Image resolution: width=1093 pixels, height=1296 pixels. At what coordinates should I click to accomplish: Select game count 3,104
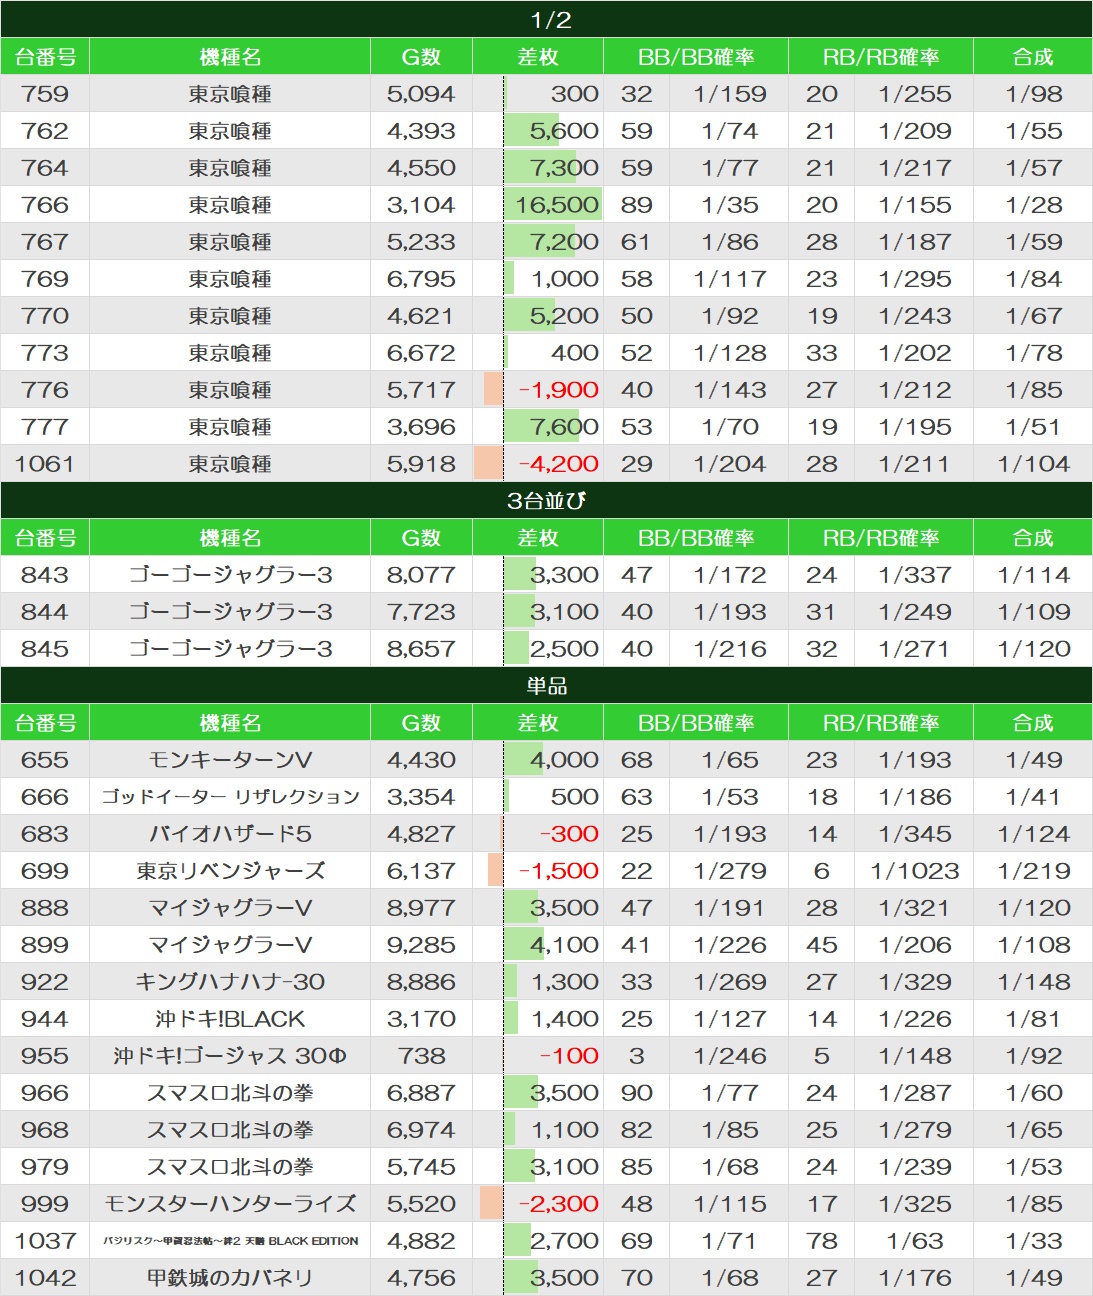click(421, 205)
